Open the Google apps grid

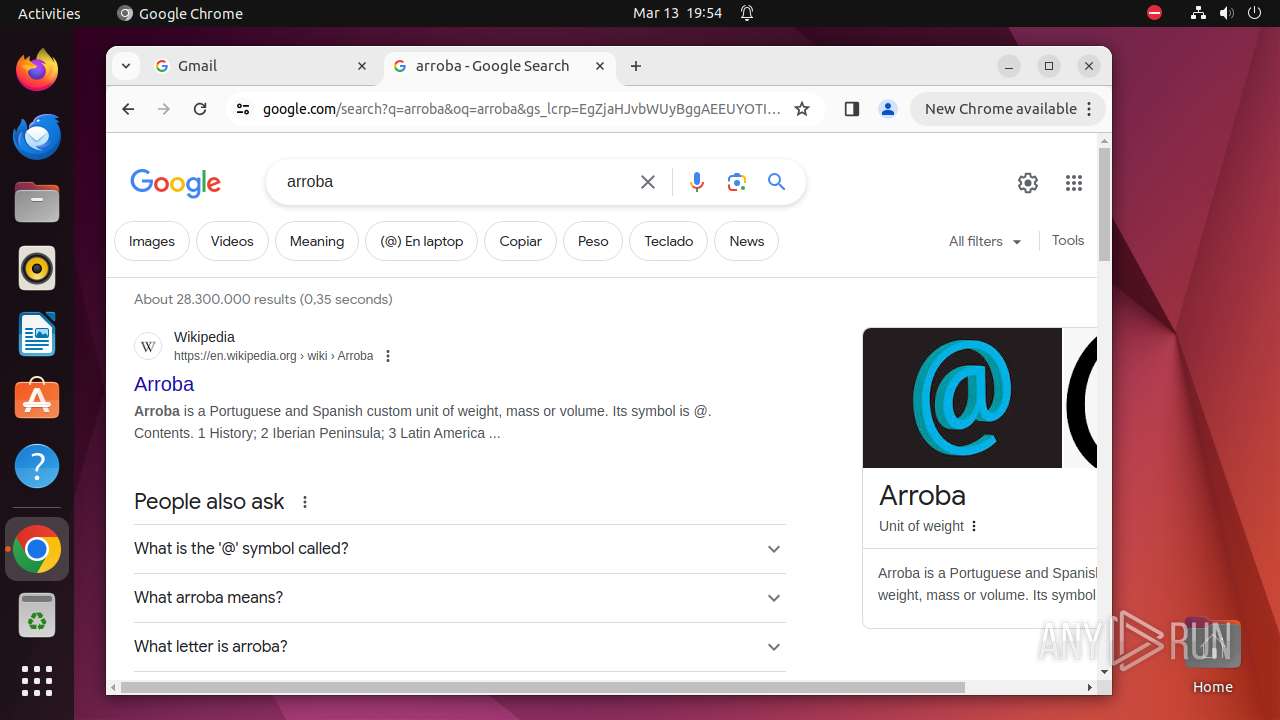pos(1074,183)
